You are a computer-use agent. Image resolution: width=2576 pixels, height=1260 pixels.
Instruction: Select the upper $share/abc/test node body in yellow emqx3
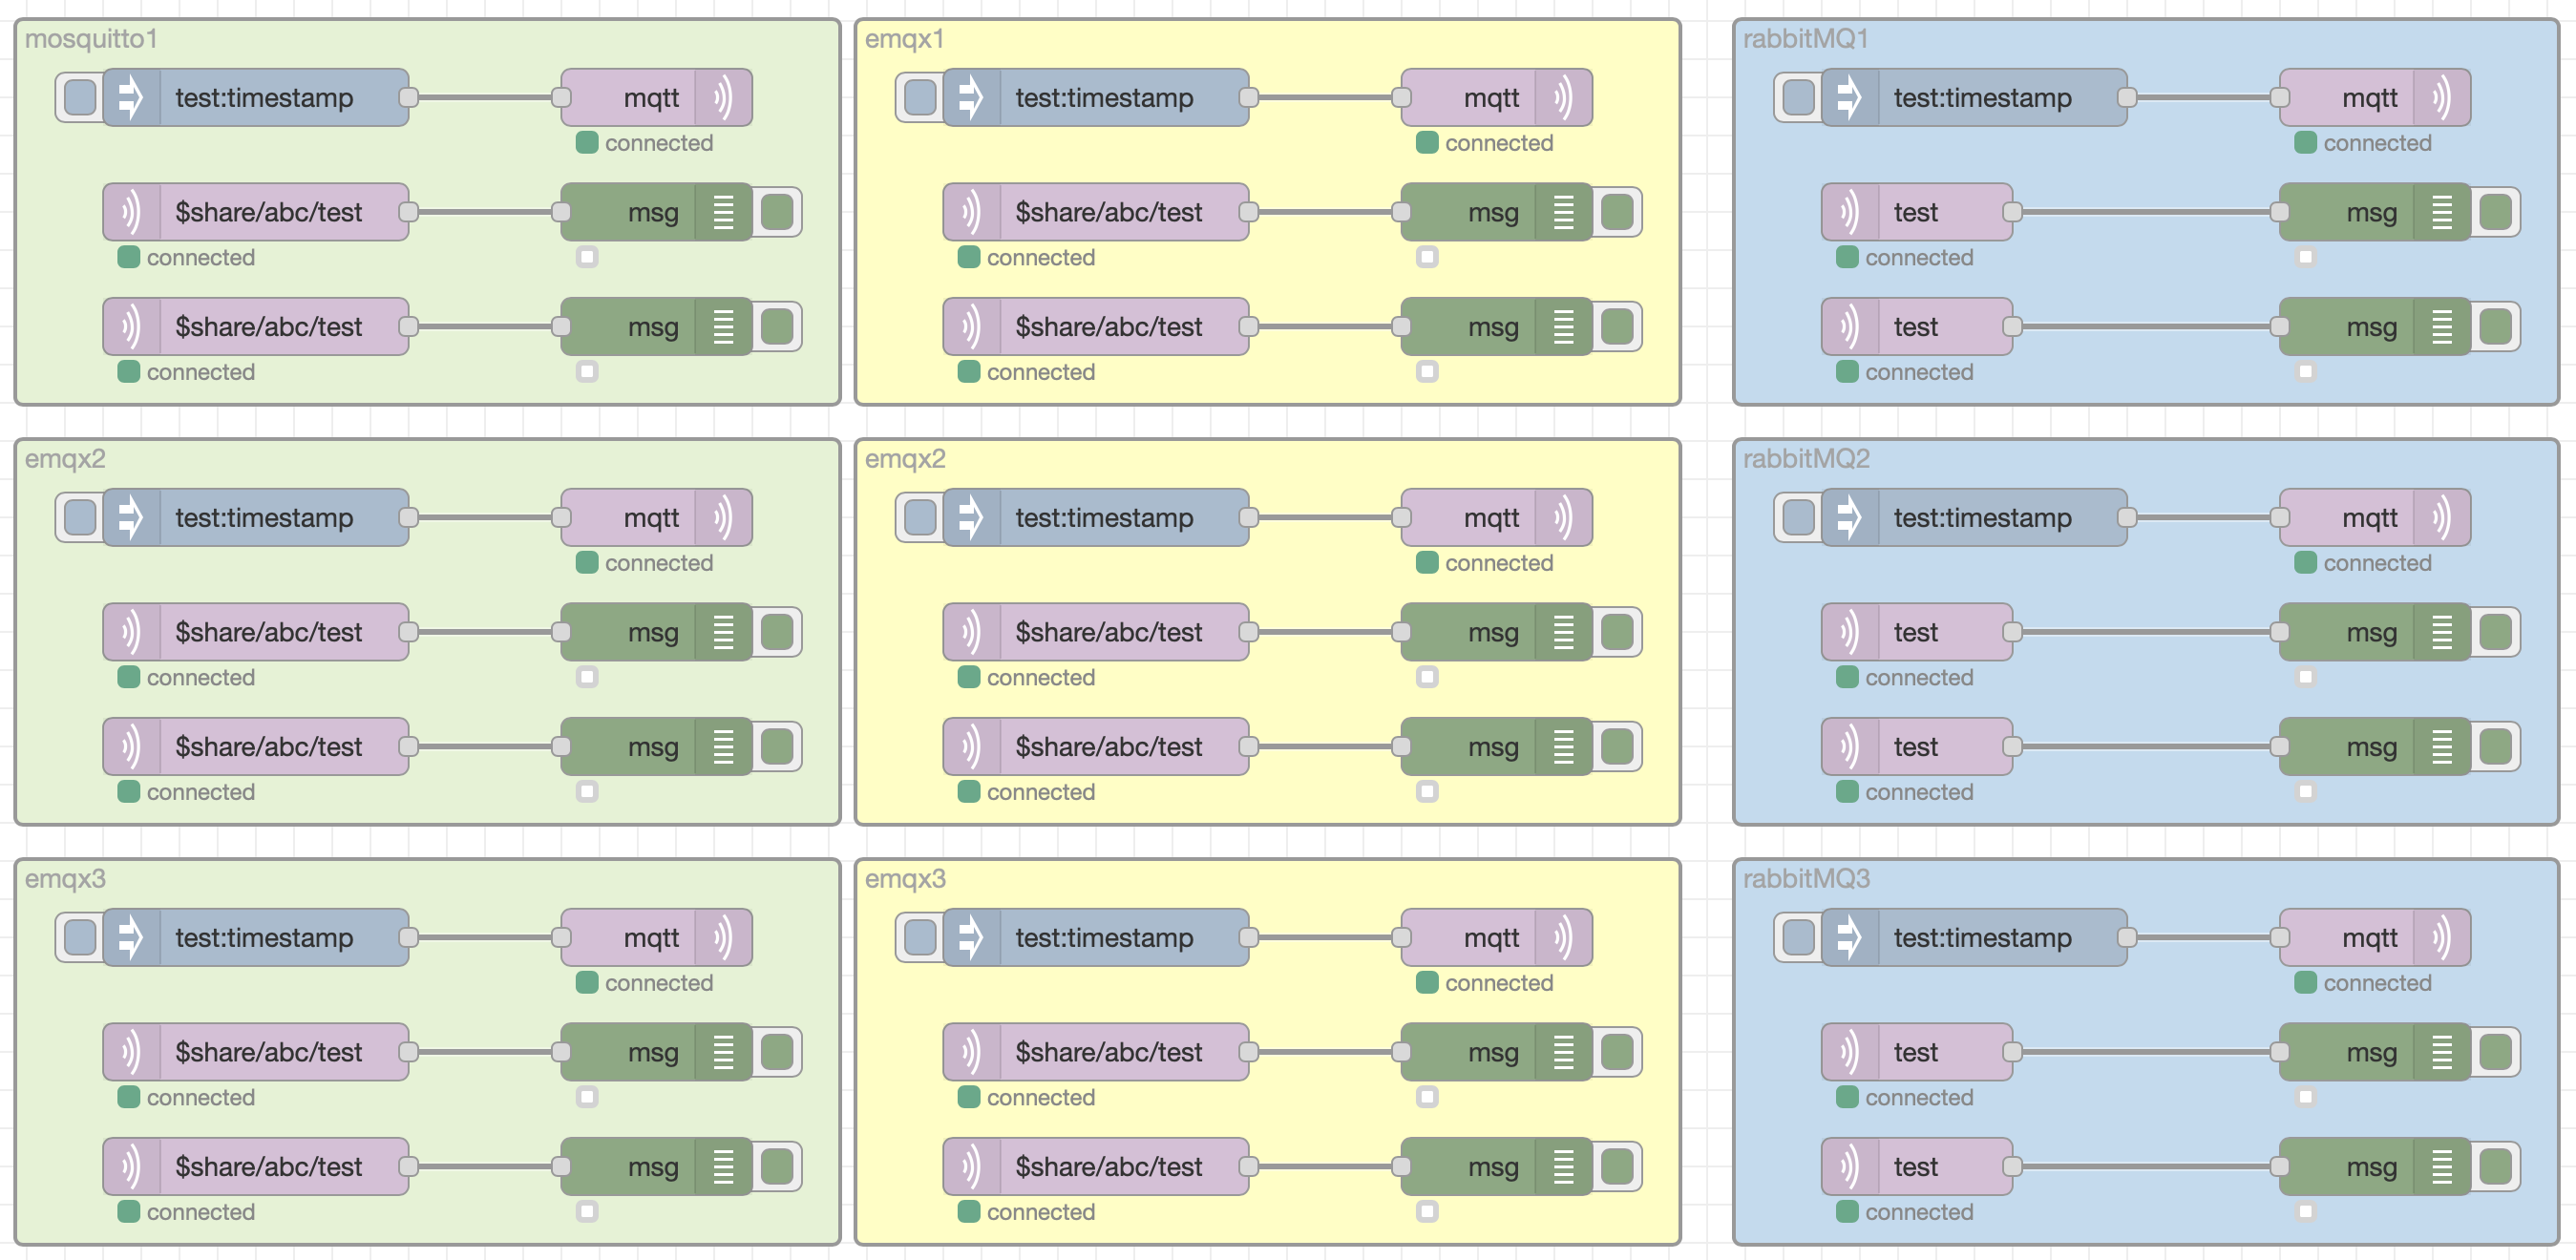pos(1096,1052)
